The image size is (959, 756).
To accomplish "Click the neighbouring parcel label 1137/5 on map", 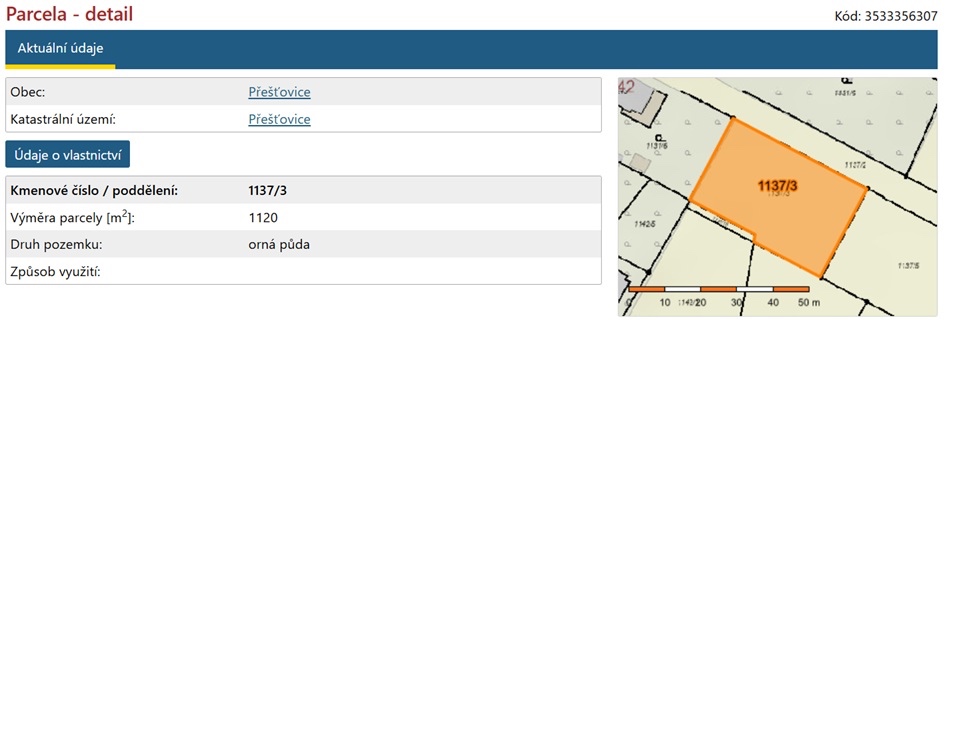I will 908,265.
